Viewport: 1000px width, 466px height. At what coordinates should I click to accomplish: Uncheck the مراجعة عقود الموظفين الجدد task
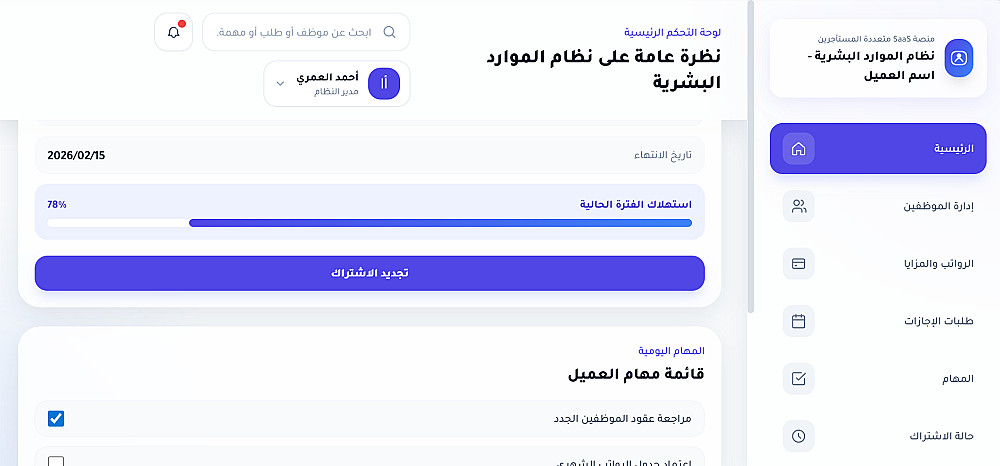tap(56, 418)
